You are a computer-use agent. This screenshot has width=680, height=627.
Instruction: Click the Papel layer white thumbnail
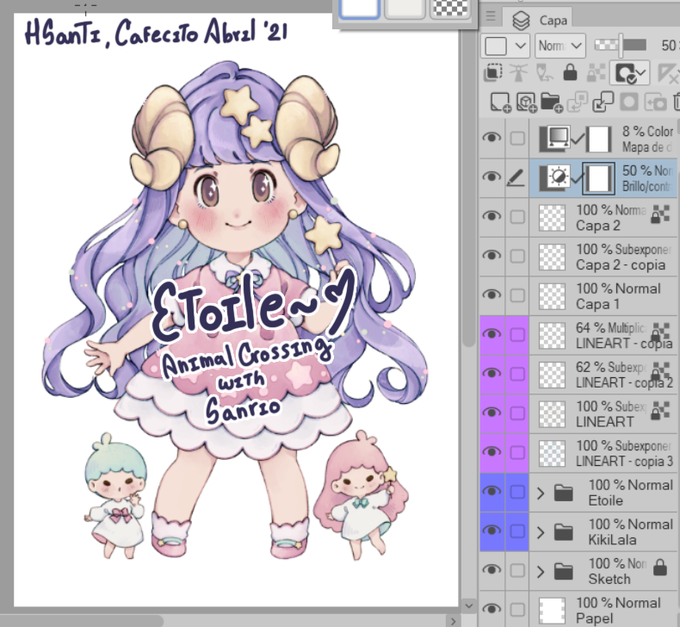pos(552,610)
